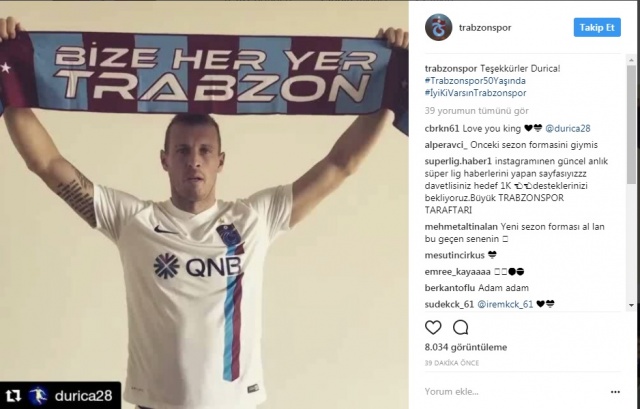Open the comment bubble icon
The height and width of the screenshot is (409, 640).
pos(460,327)
